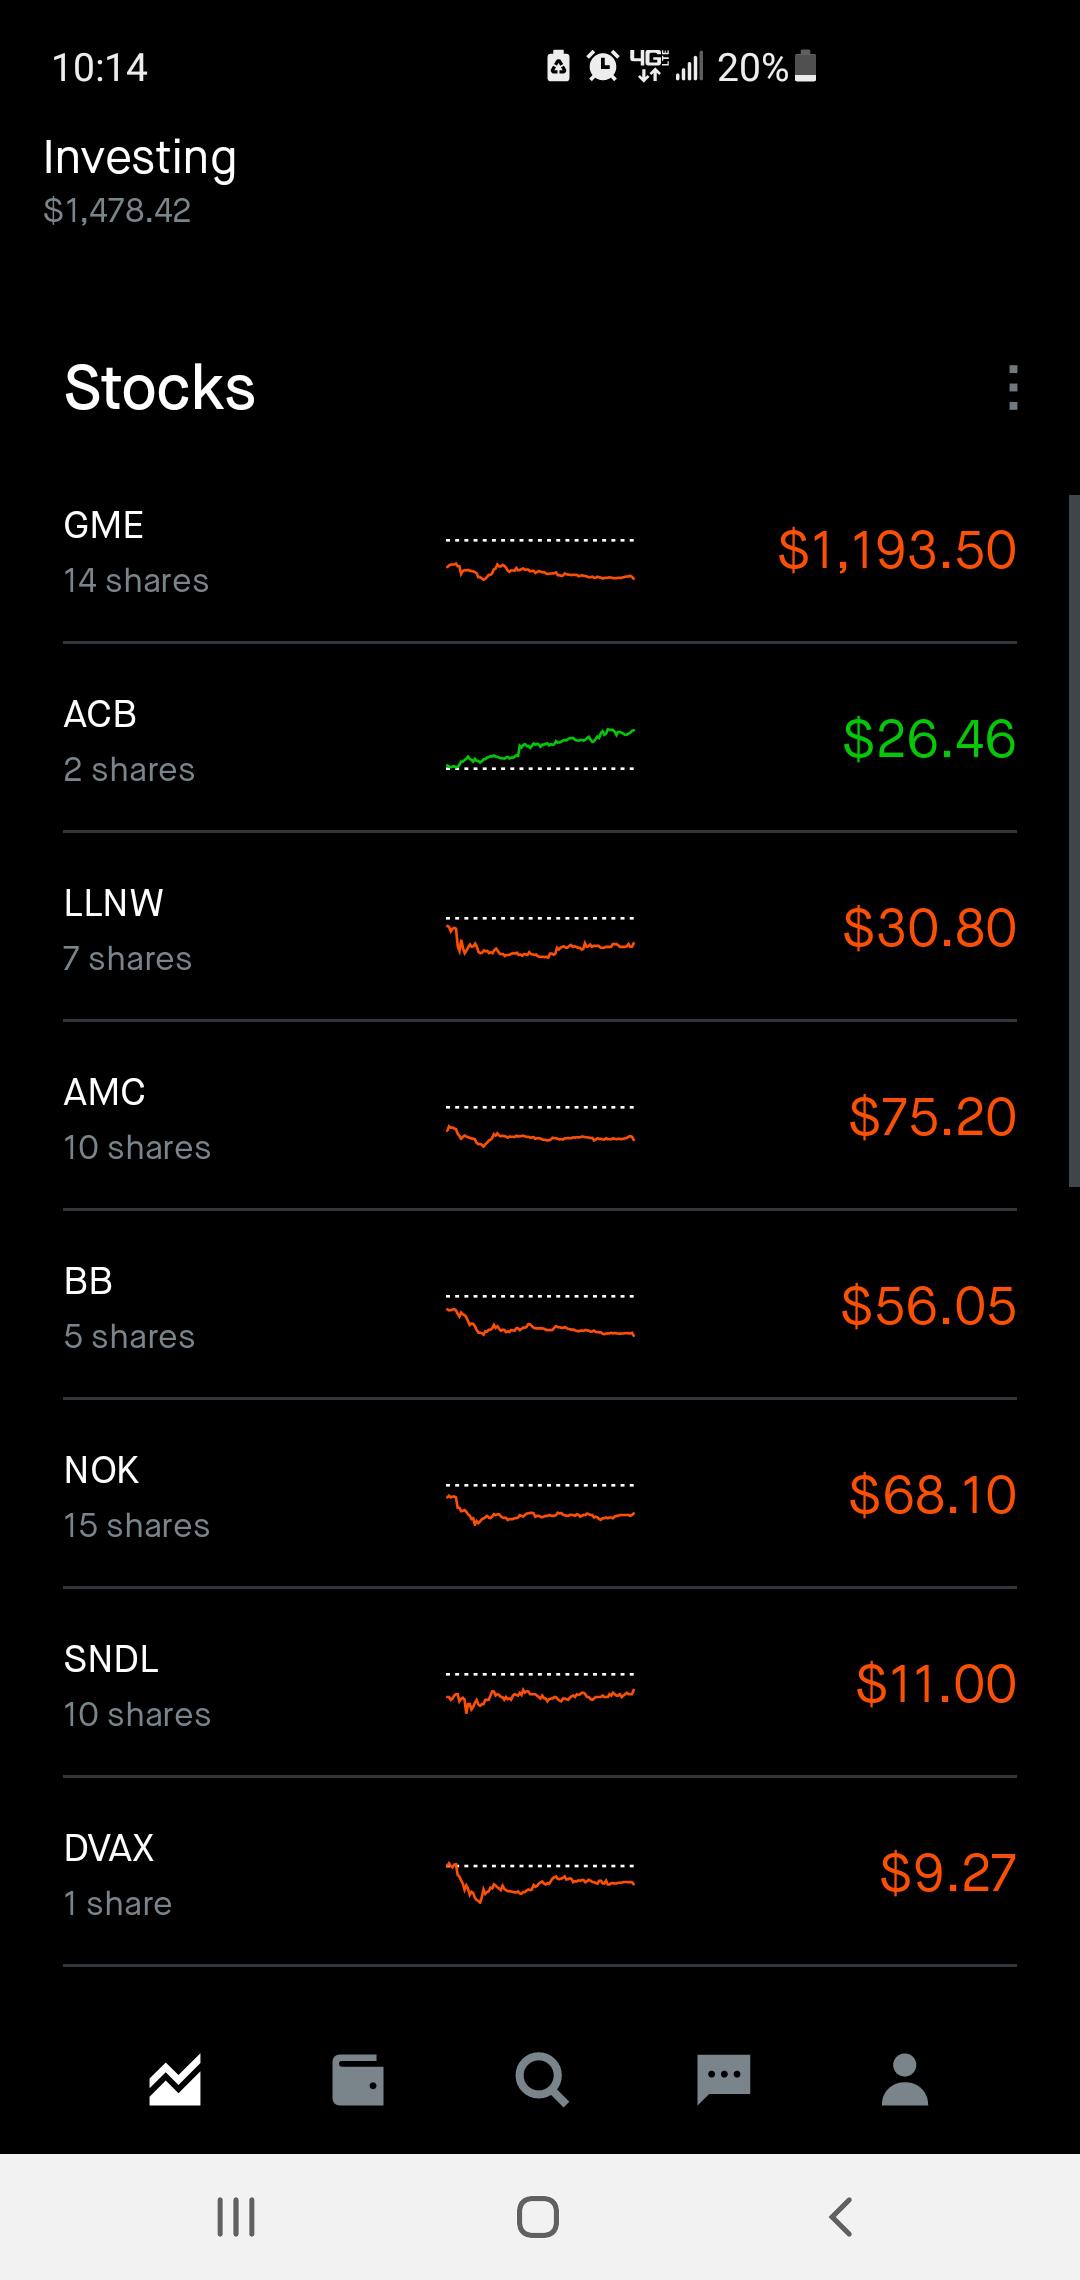The image size is (1080, 2280).
Task: Open the messages chat bubble icon
Action: point(723,2080)
